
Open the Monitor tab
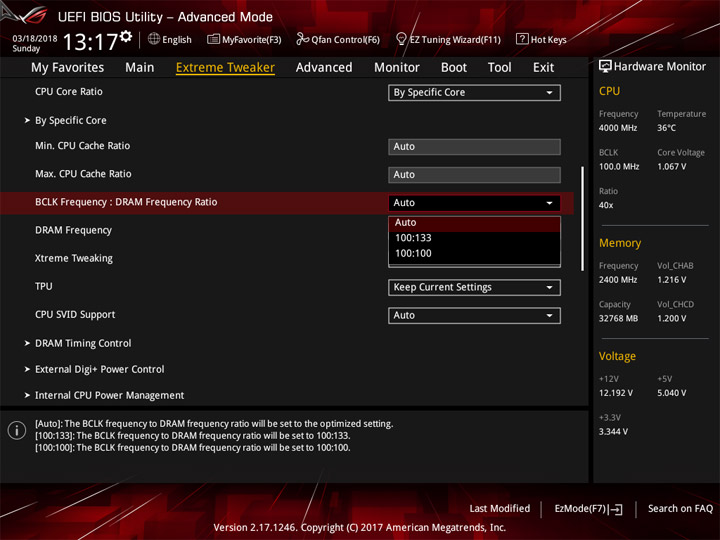tap(397, 68)
